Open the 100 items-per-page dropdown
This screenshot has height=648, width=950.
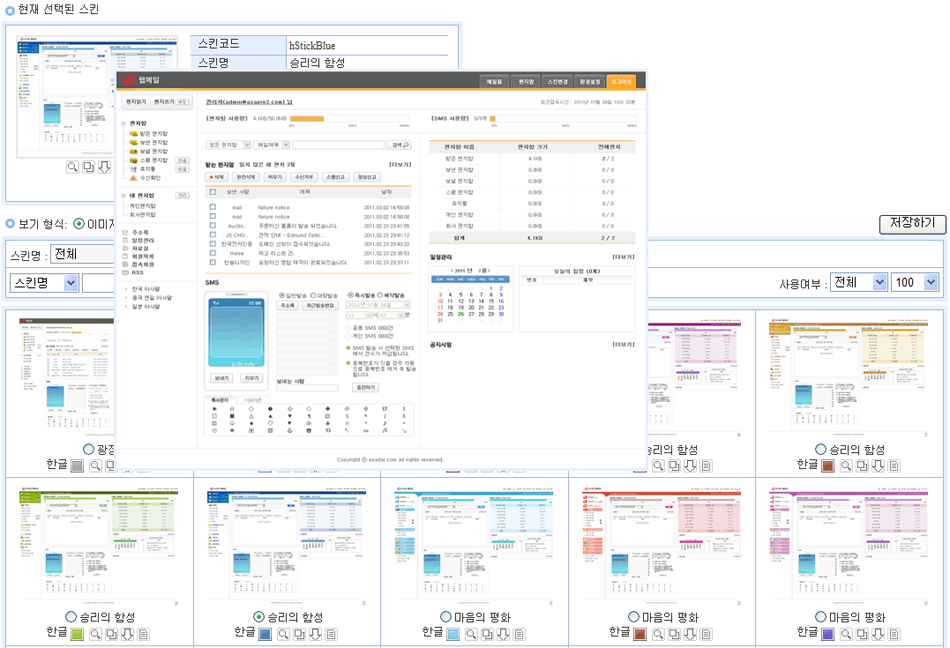(915, 283)
